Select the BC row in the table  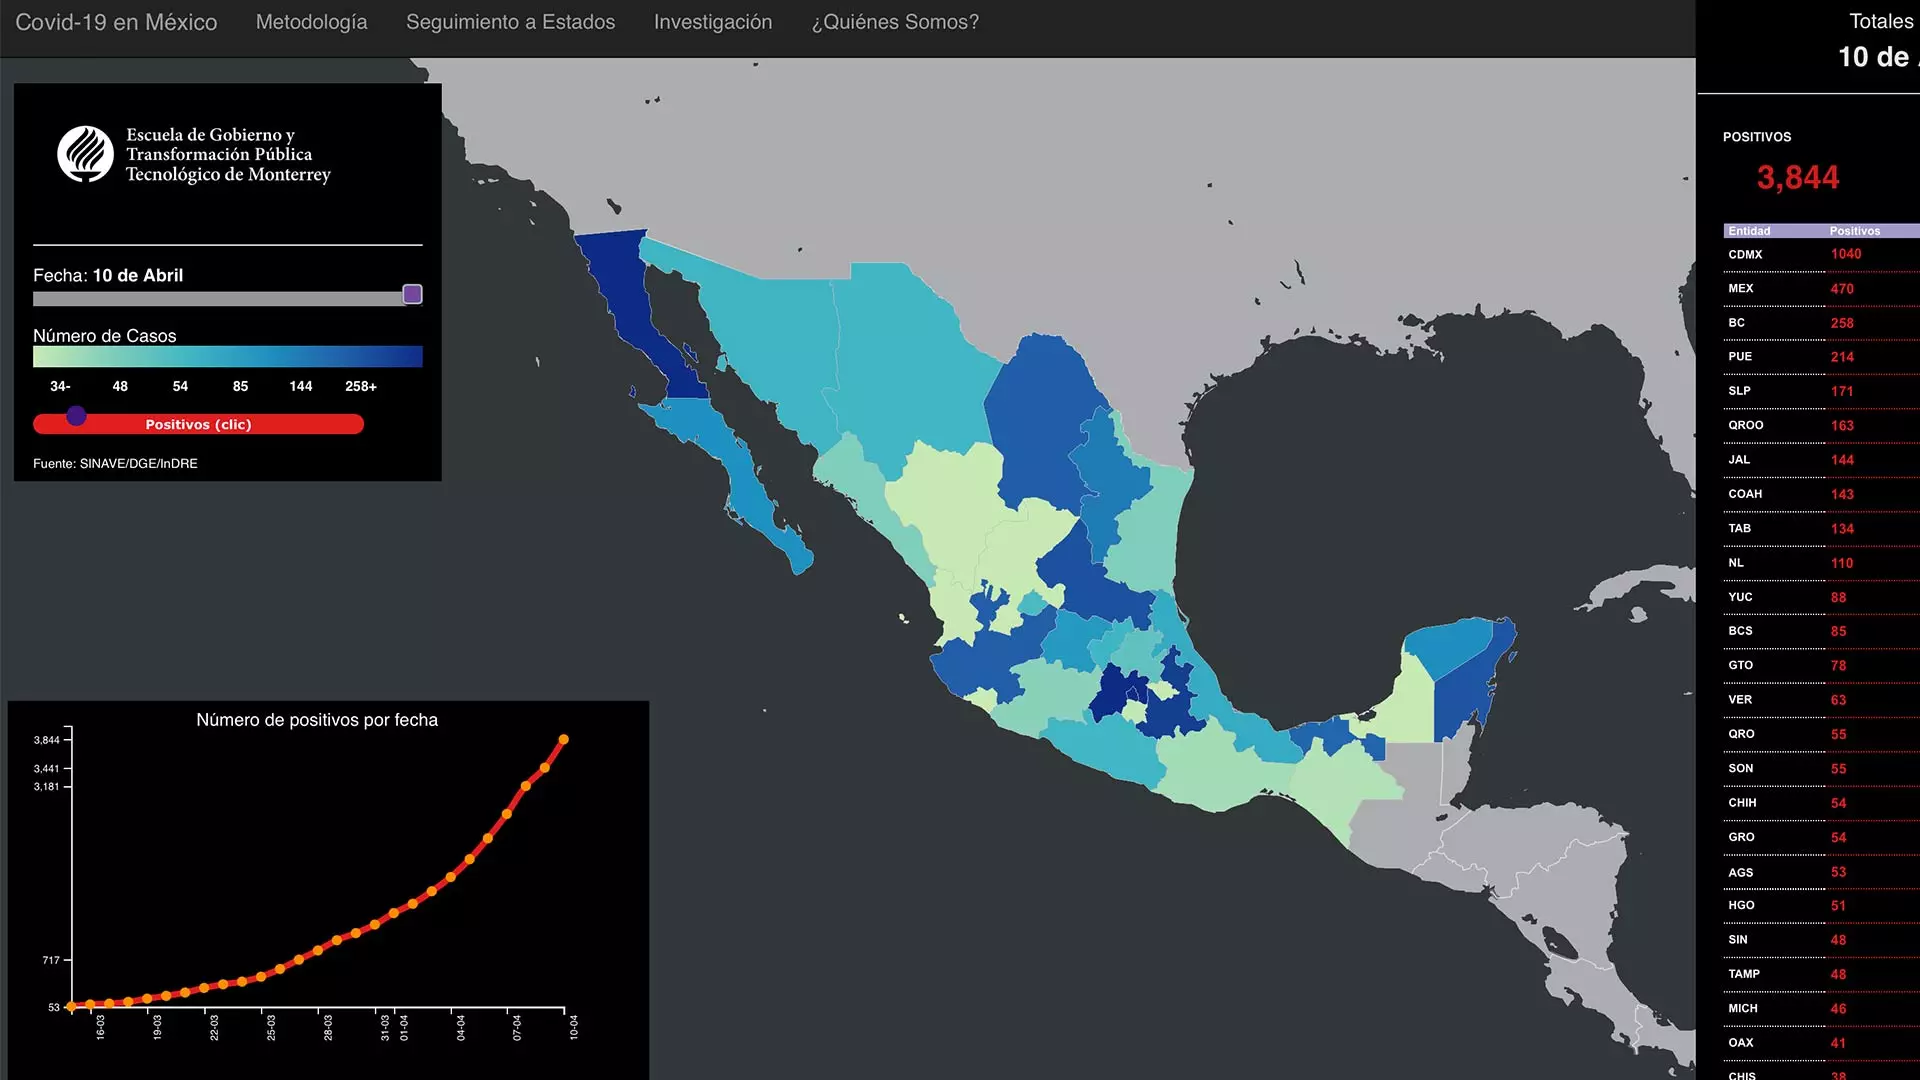(x=1822, y=323)
